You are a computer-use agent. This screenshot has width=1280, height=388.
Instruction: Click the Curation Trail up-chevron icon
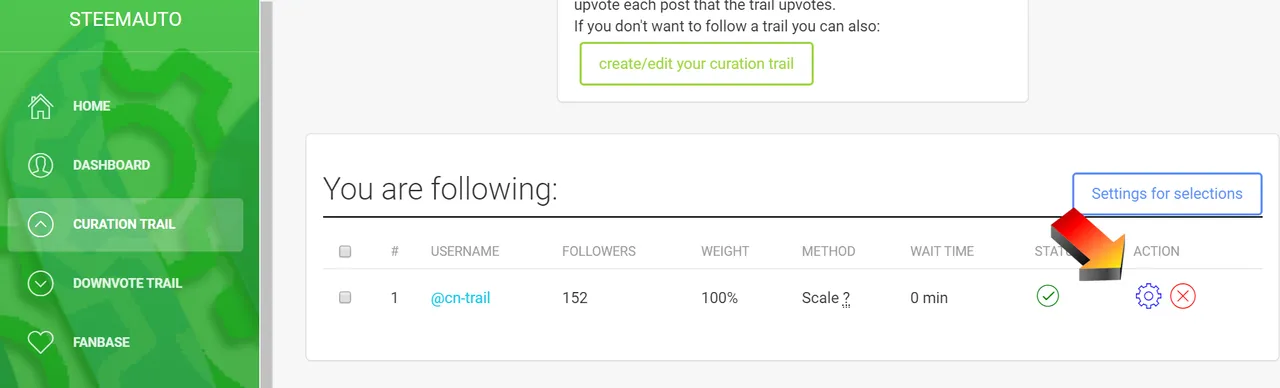40,224
